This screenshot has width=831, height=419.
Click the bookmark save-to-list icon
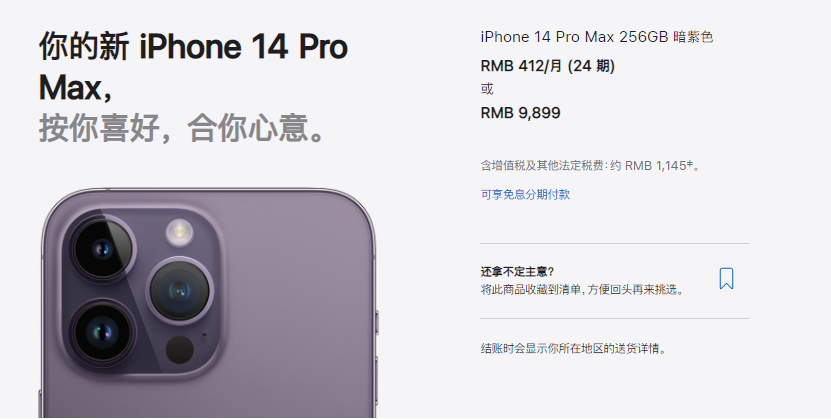pos(726,279)
